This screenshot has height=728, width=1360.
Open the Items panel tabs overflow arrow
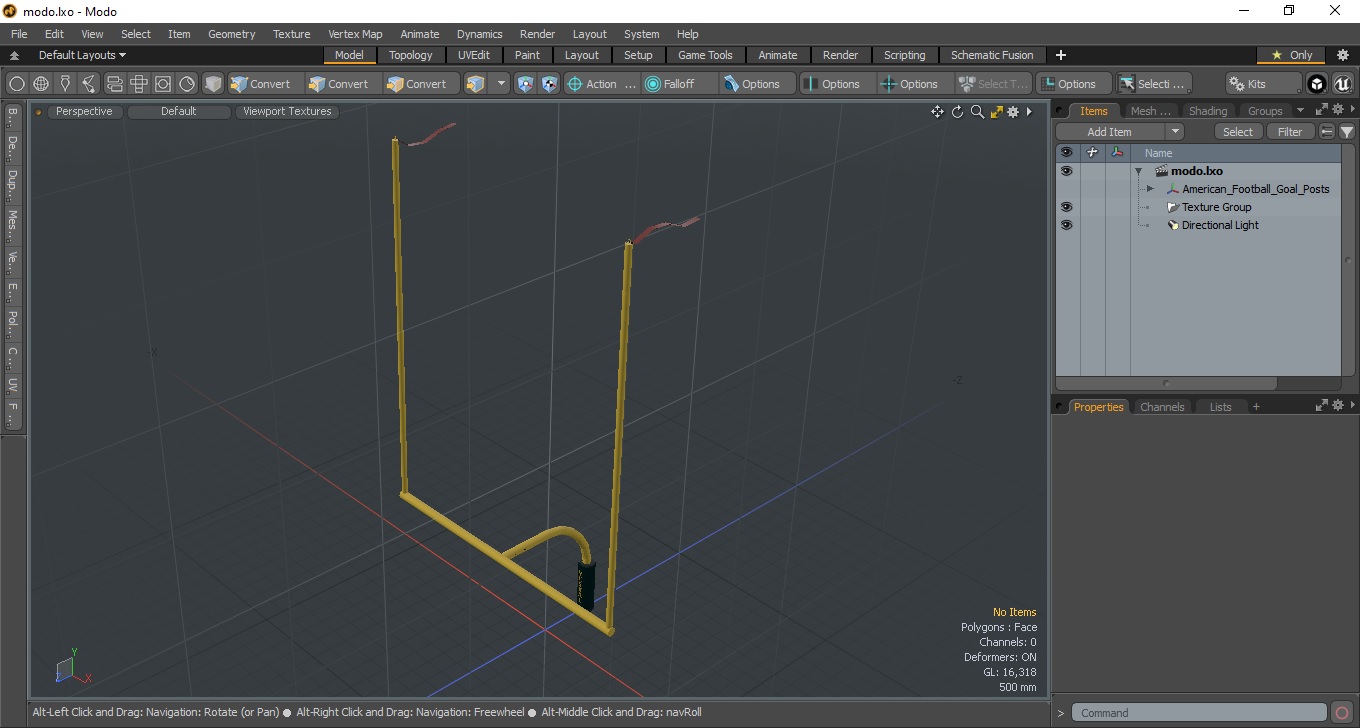tap(1300, 110)
